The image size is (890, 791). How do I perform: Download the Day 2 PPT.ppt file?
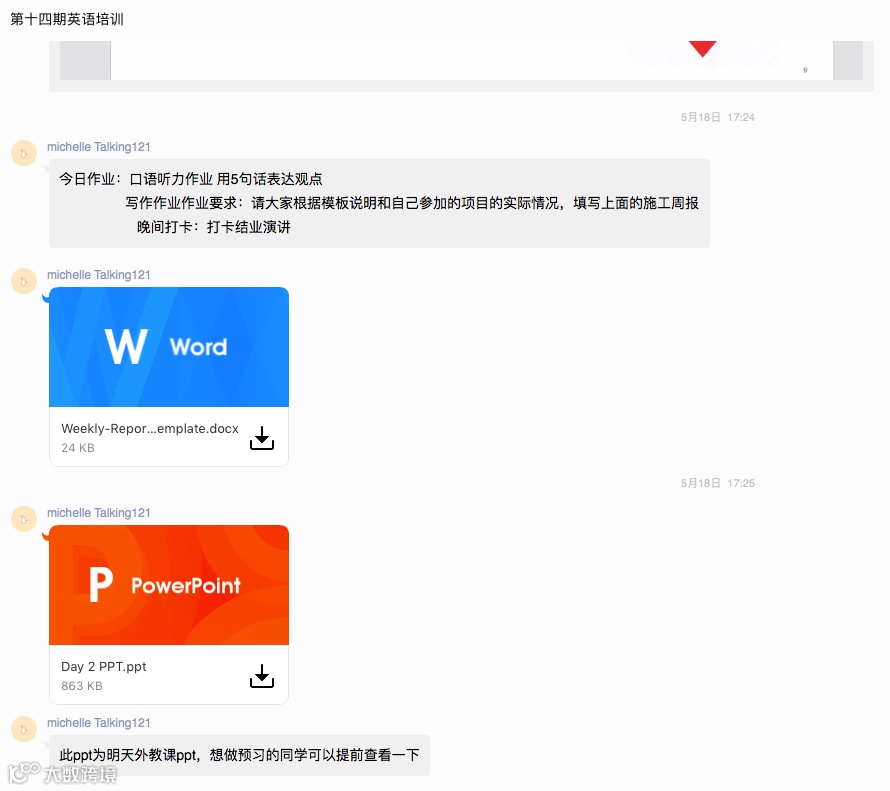click(262, 676)
